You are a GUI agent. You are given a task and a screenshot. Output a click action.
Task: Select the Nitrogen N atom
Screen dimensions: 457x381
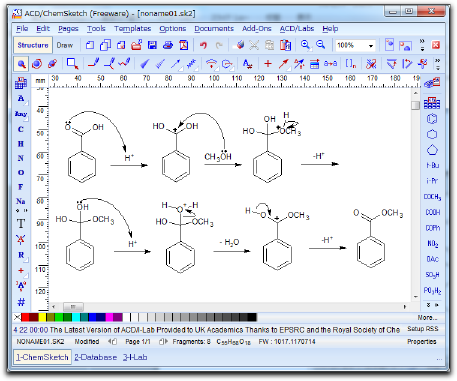tap(21, 158)
